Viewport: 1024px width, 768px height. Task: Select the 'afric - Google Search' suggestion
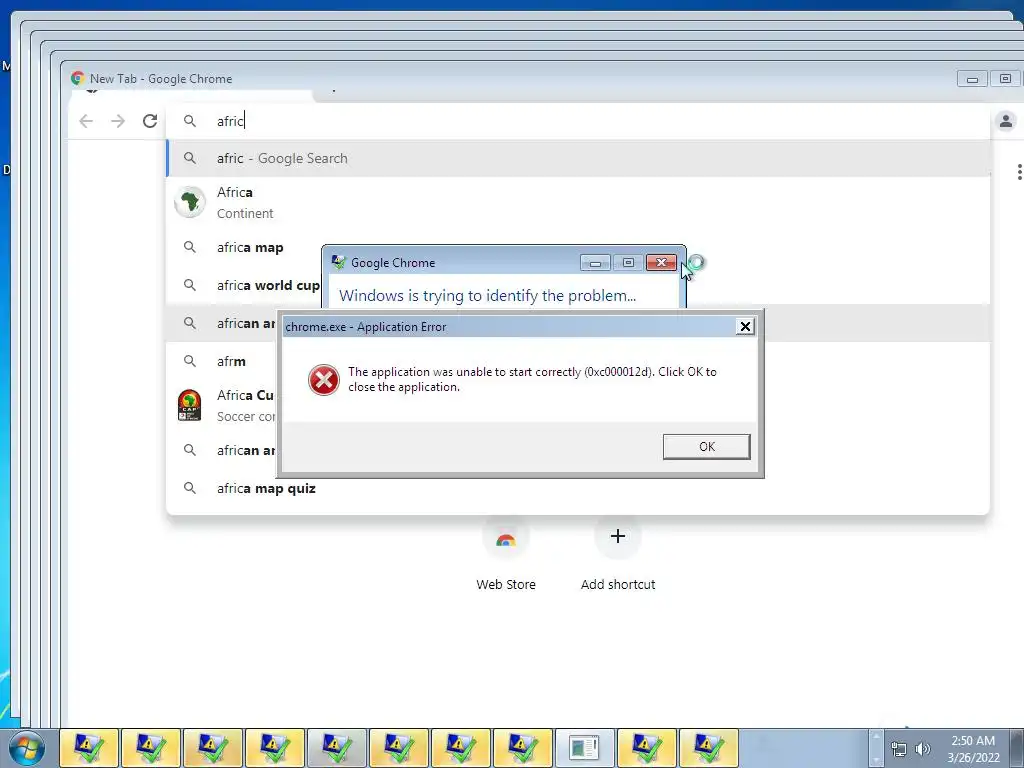pyautogui.click(x=578, y=158)
